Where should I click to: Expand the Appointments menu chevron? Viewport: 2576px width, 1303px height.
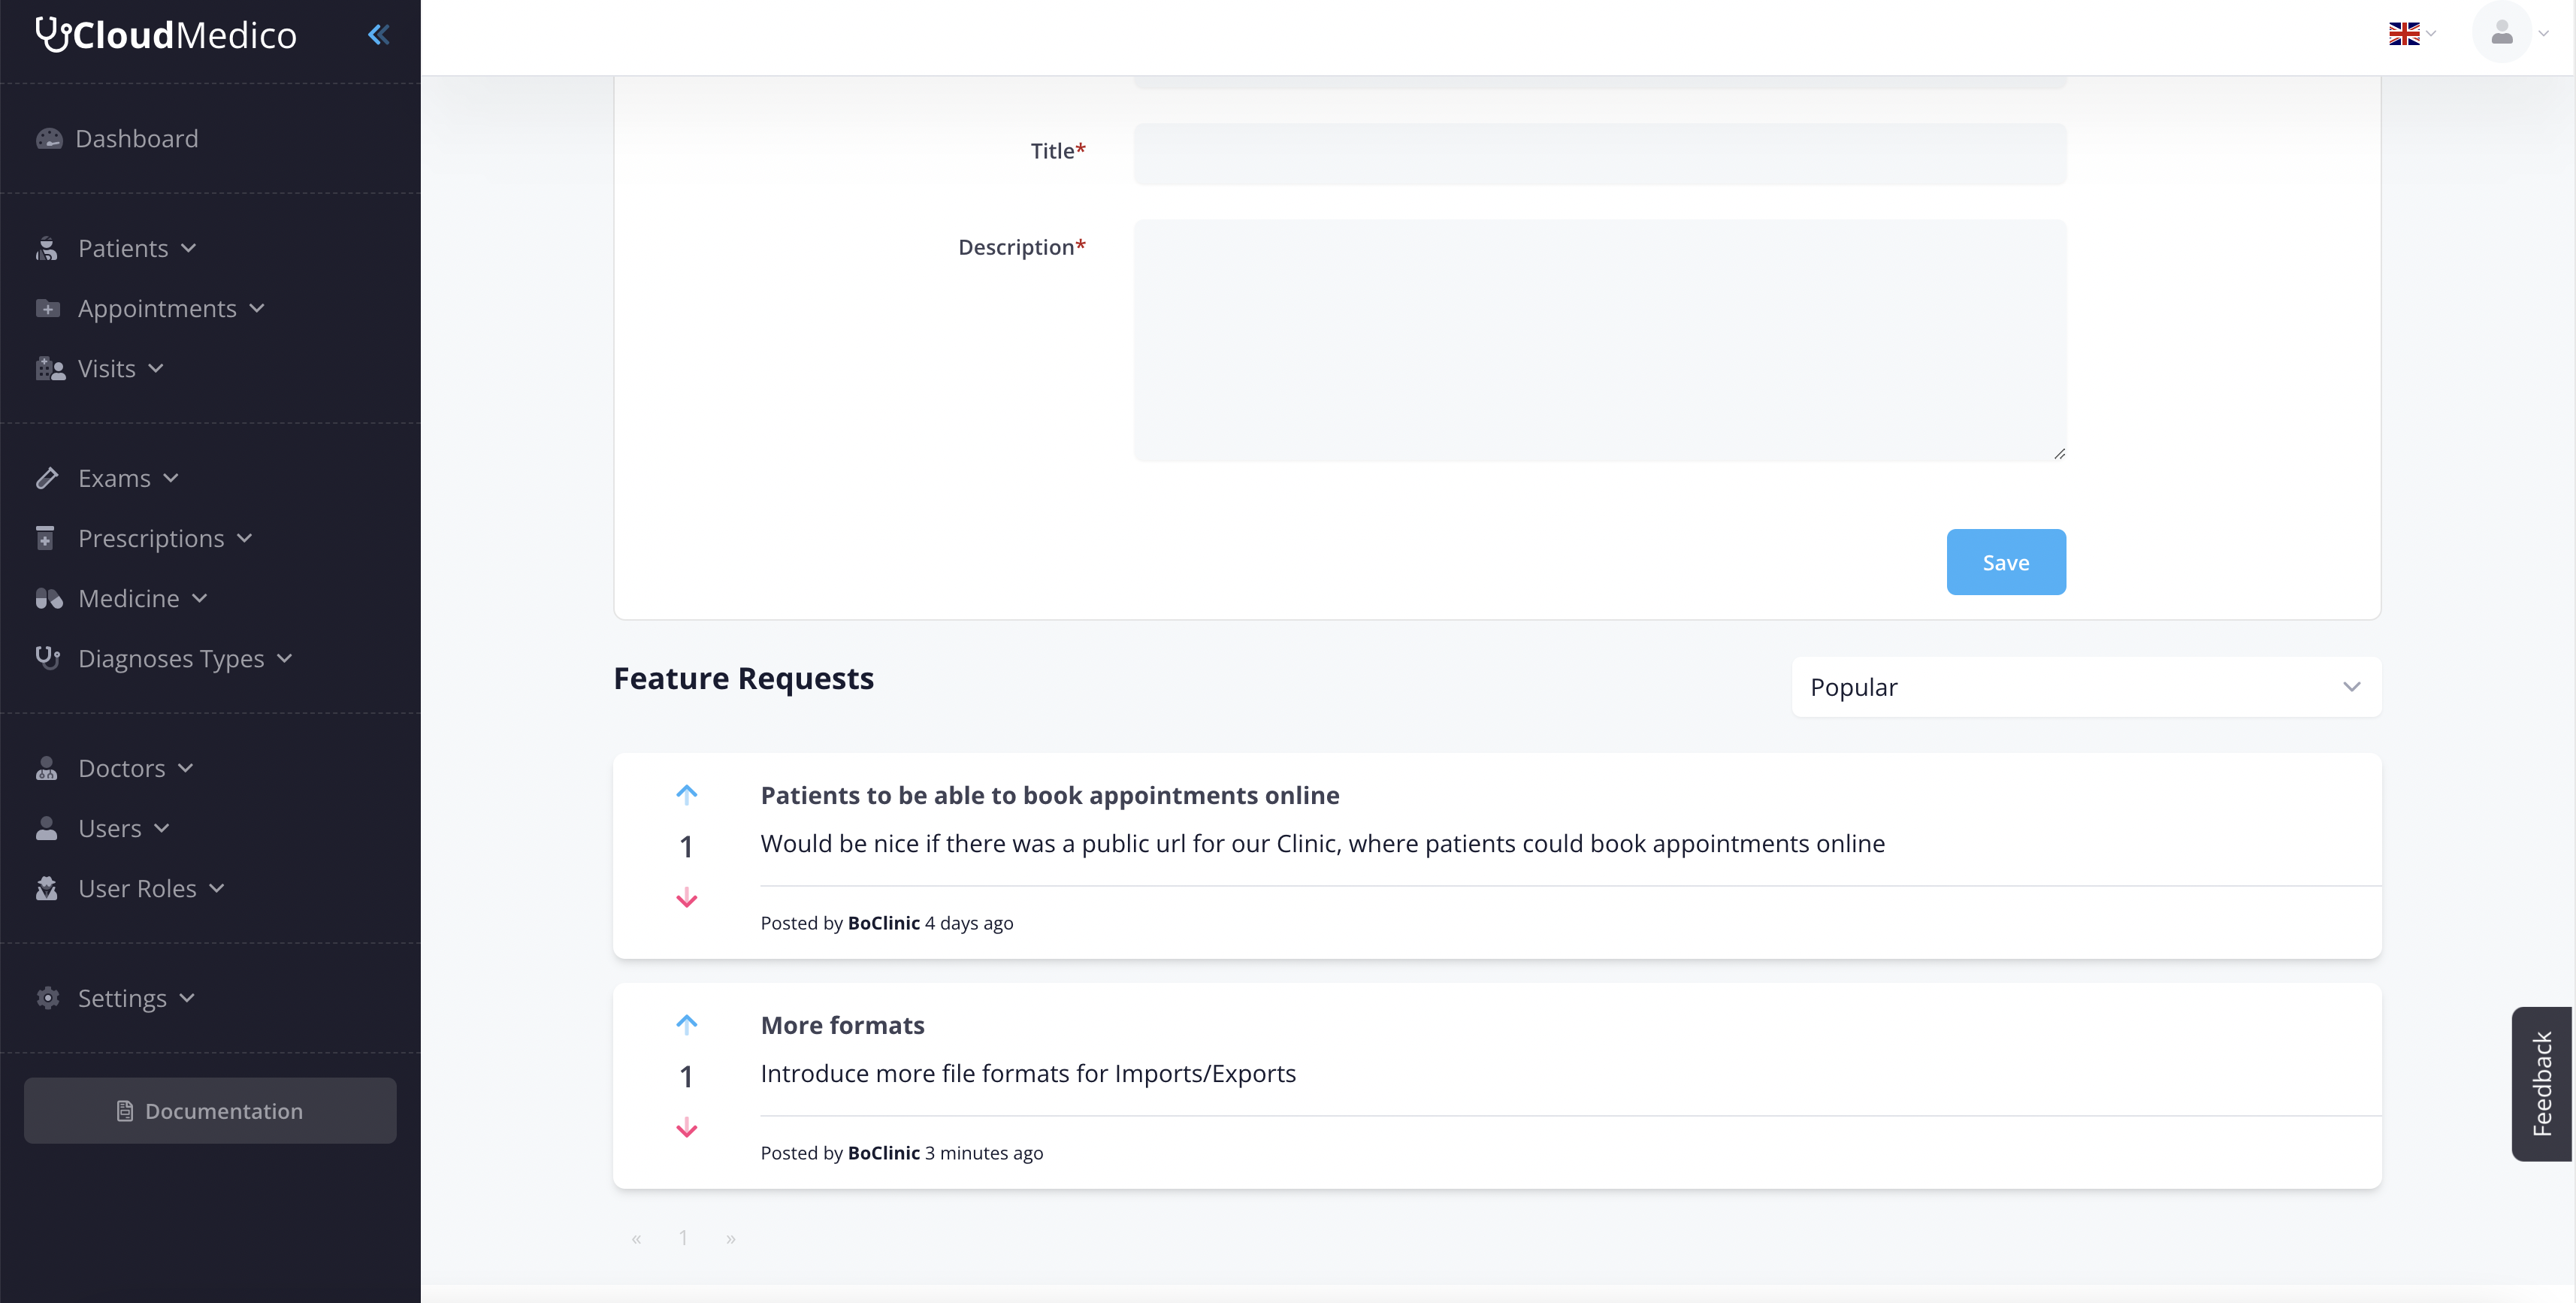pos(257,308)
